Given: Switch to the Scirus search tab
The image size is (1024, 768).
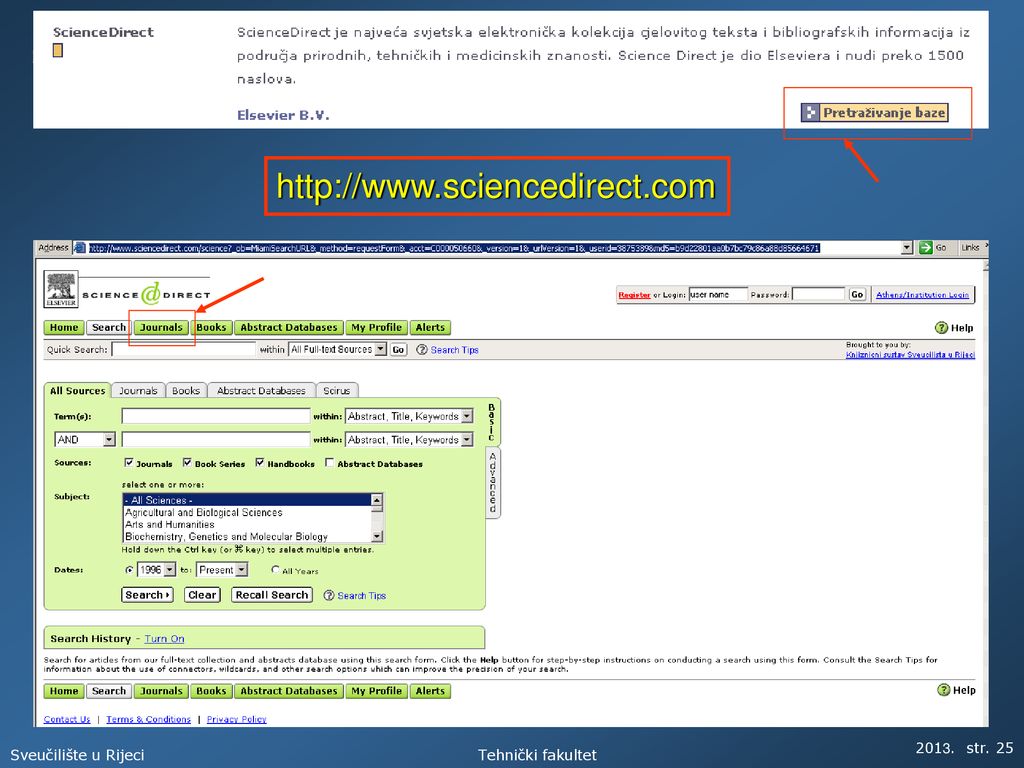Looking at the screenshot, I should tap(337, 391).
